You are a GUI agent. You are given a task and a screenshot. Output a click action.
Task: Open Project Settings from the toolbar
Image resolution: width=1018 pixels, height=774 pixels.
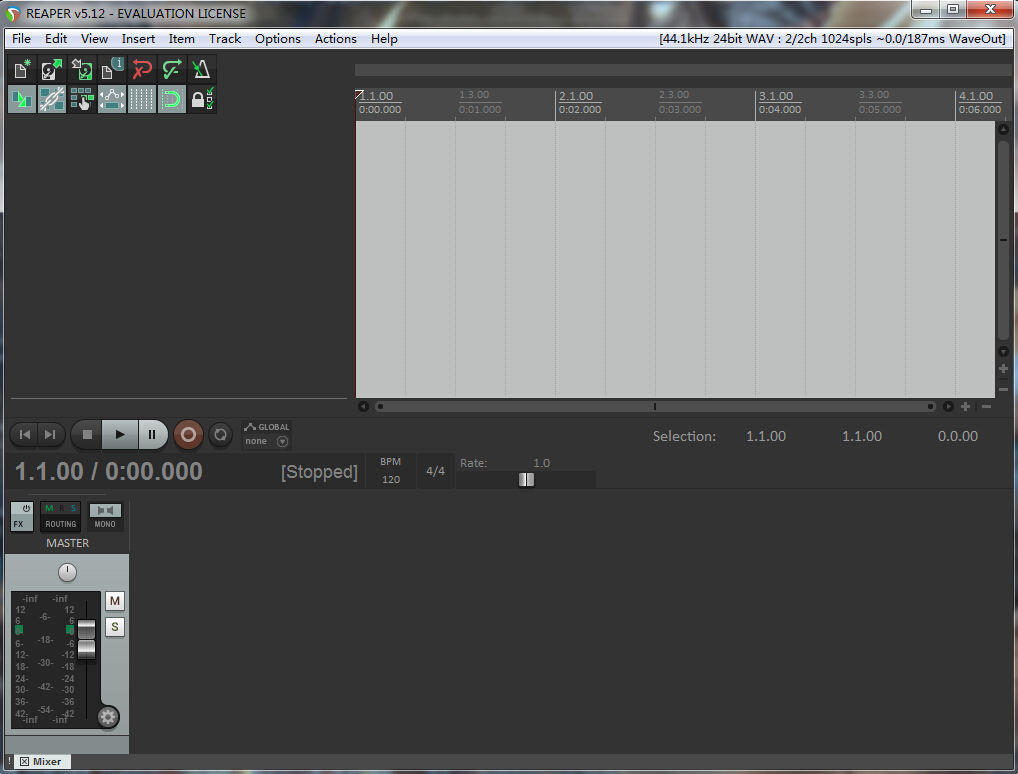pos(112,70)
